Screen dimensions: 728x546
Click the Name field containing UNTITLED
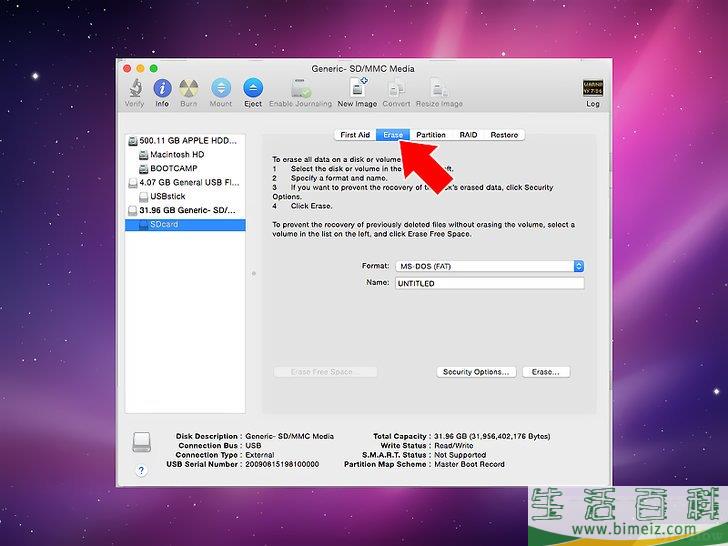click(490, 283)
